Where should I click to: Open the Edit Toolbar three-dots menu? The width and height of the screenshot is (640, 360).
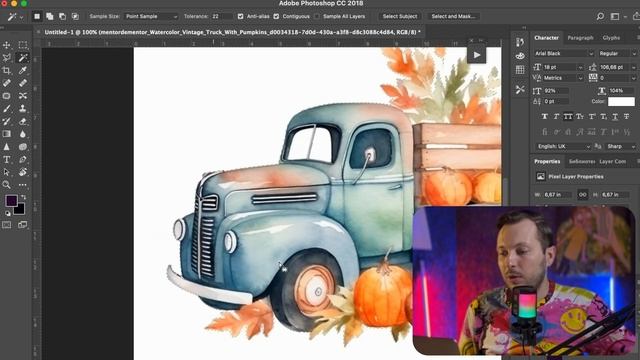click(23, 185)
